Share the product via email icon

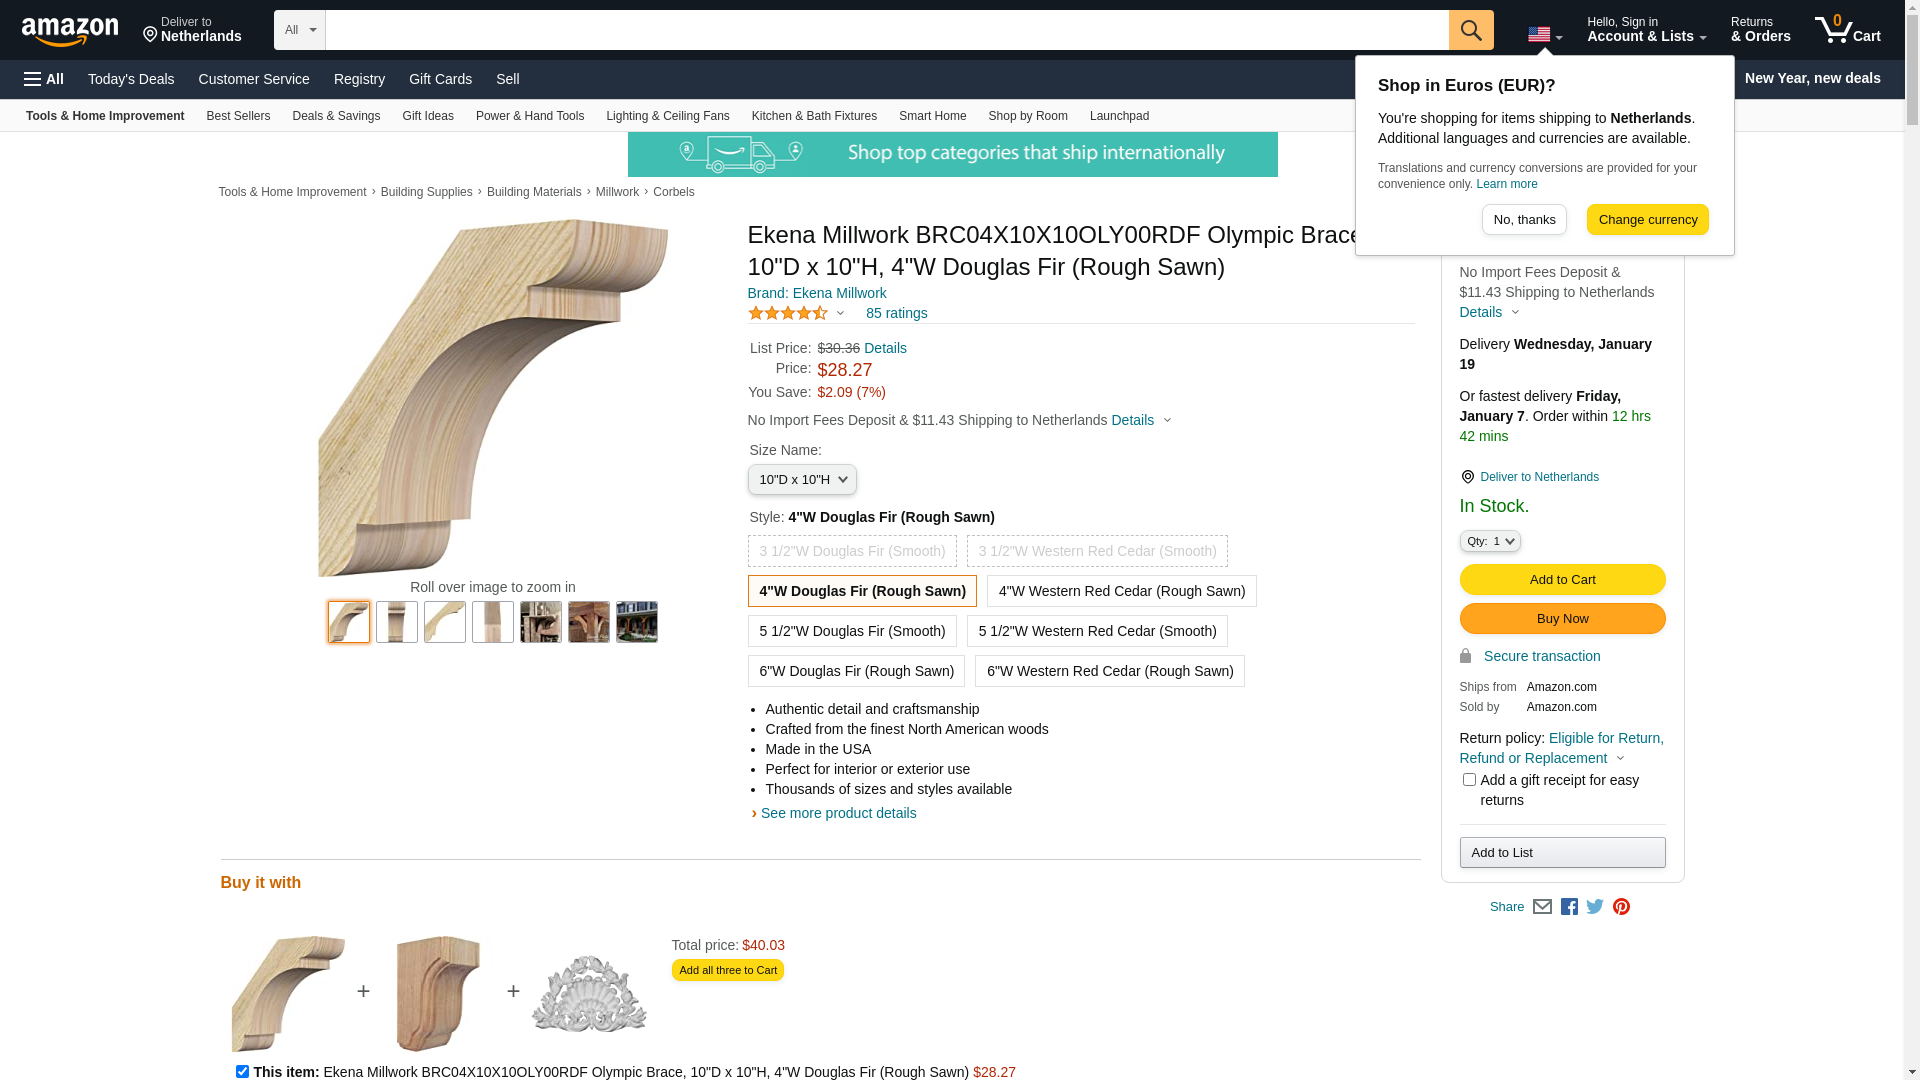click(1542, 907)
